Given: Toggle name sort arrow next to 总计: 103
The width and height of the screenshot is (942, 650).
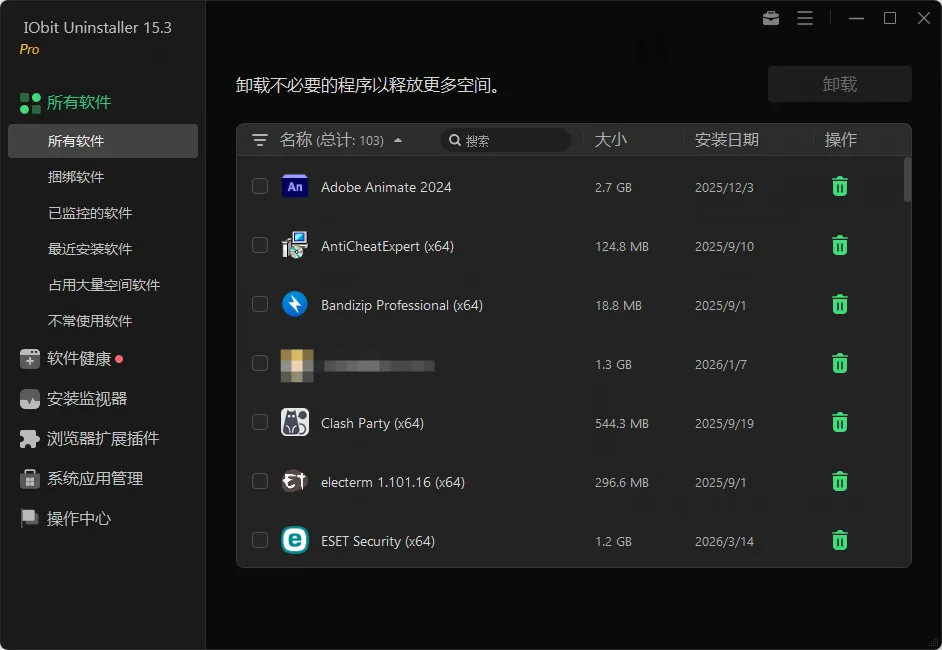Looking at the screenshot, I should pos(398,141).
